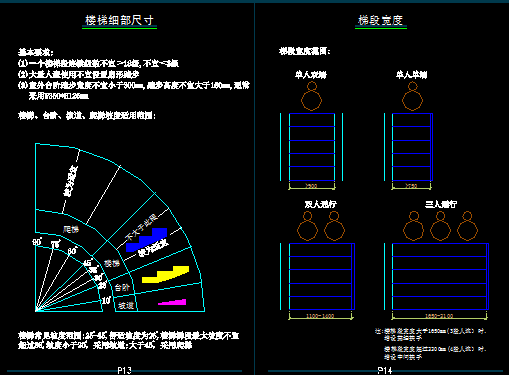Select the person outline above the top-left stair
The height and width of the screenshot is (375, 509).
[x=312, y=96]
